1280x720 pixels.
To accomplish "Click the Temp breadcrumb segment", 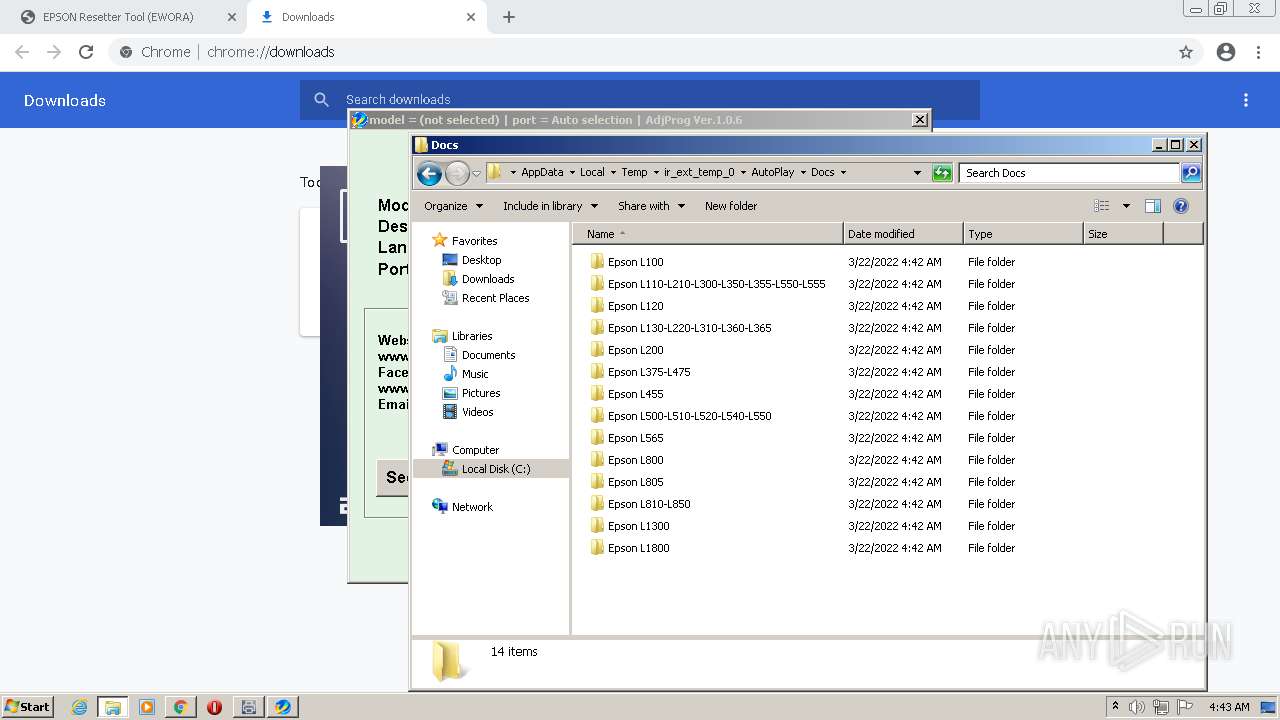I will pos(634,172).
